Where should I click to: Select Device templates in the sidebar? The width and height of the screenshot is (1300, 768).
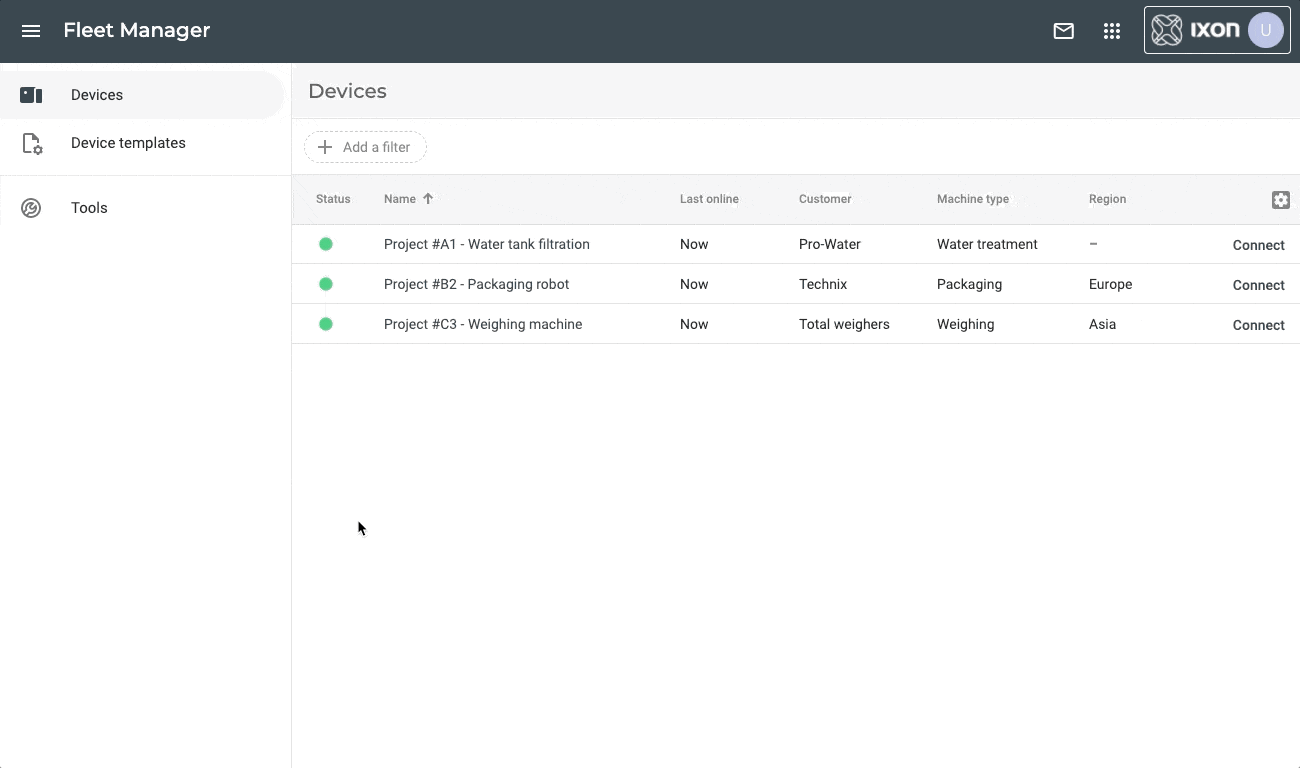coord(128,143)
